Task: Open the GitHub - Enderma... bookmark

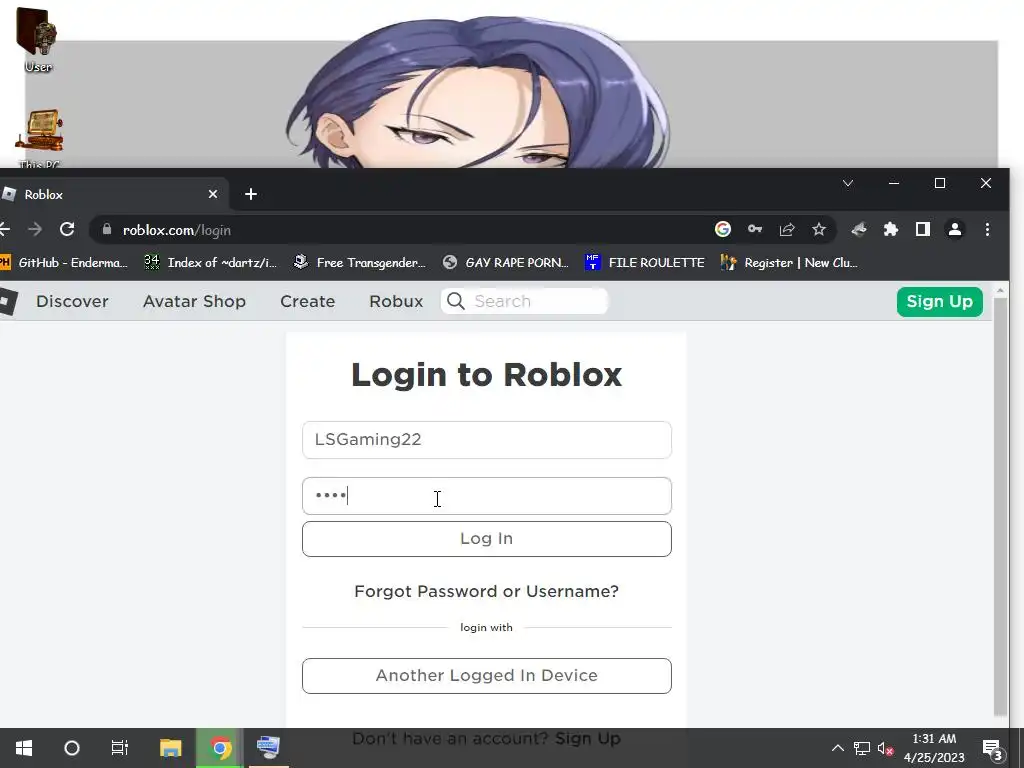Action: 63,263
